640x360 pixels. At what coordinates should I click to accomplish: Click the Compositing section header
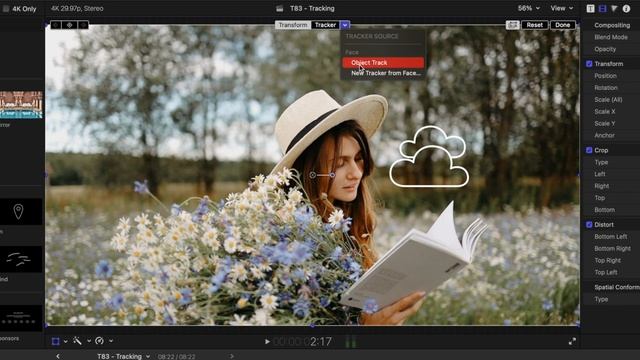(612, 25)
